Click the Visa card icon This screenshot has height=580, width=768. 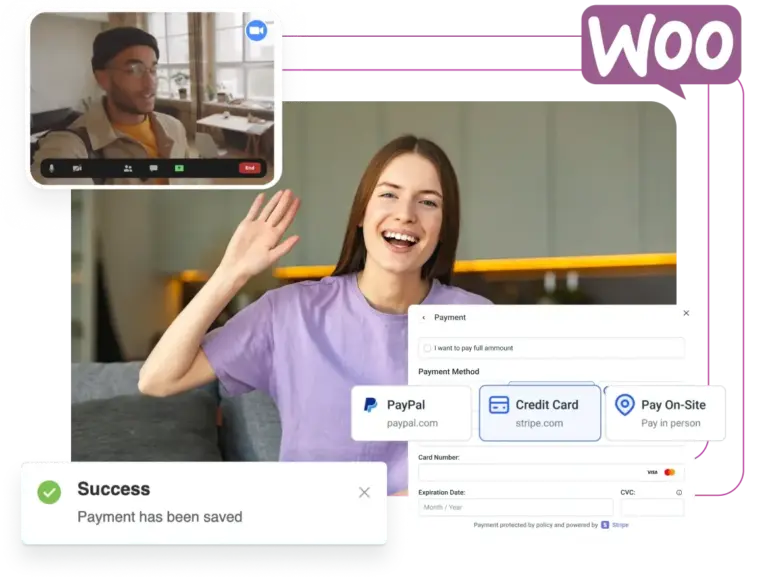coord(652,472)
